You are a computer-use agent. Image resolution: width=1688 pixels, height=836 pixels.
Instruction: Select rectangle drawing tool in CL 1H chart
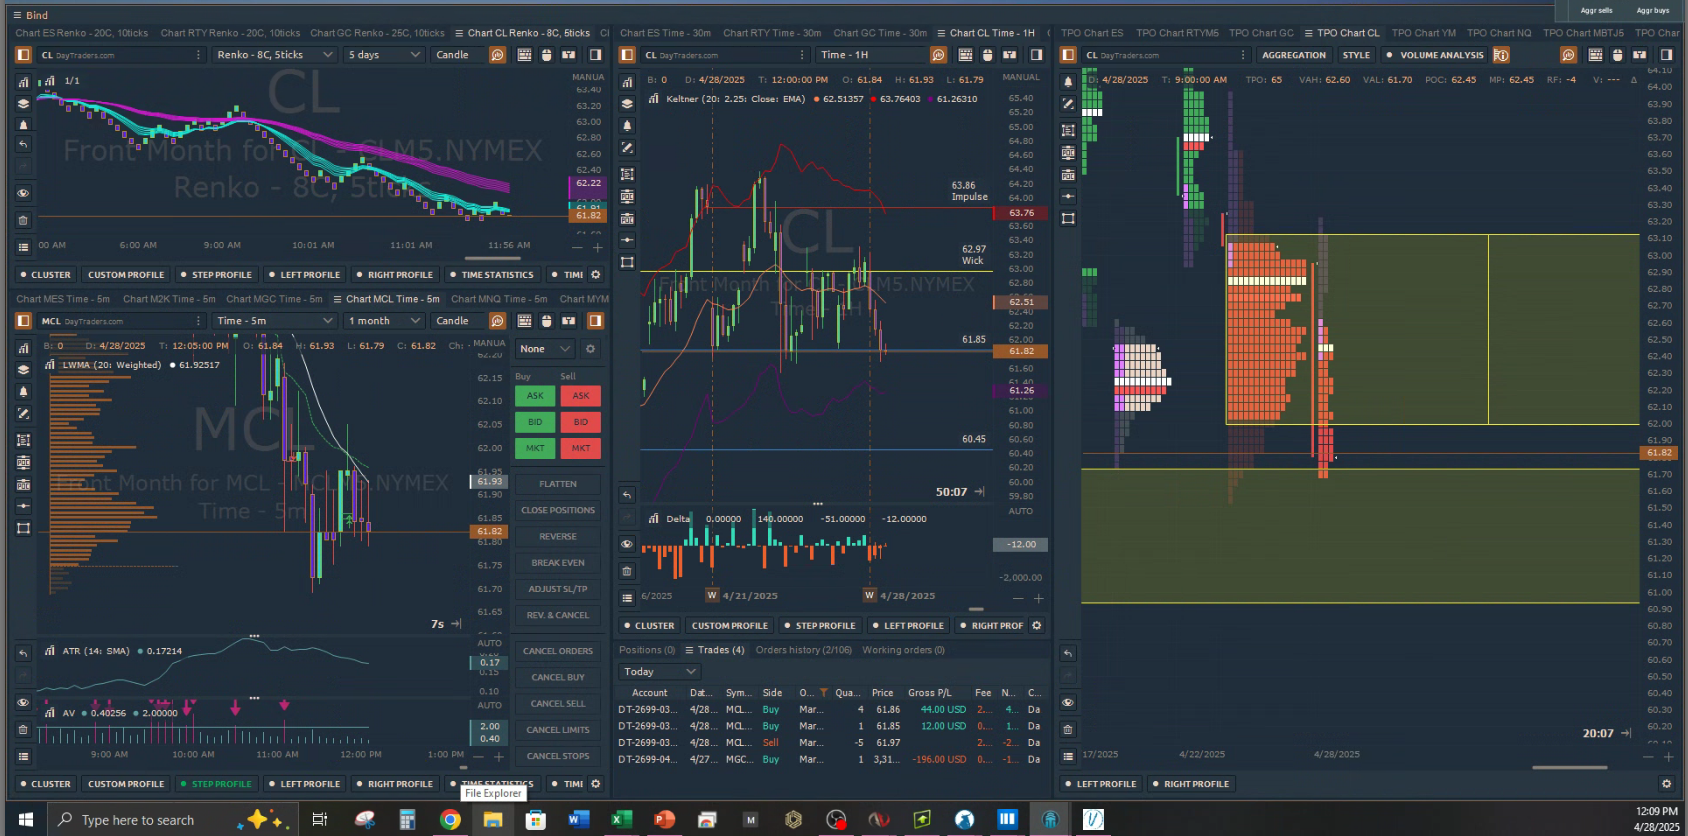[x=627, y=262]
